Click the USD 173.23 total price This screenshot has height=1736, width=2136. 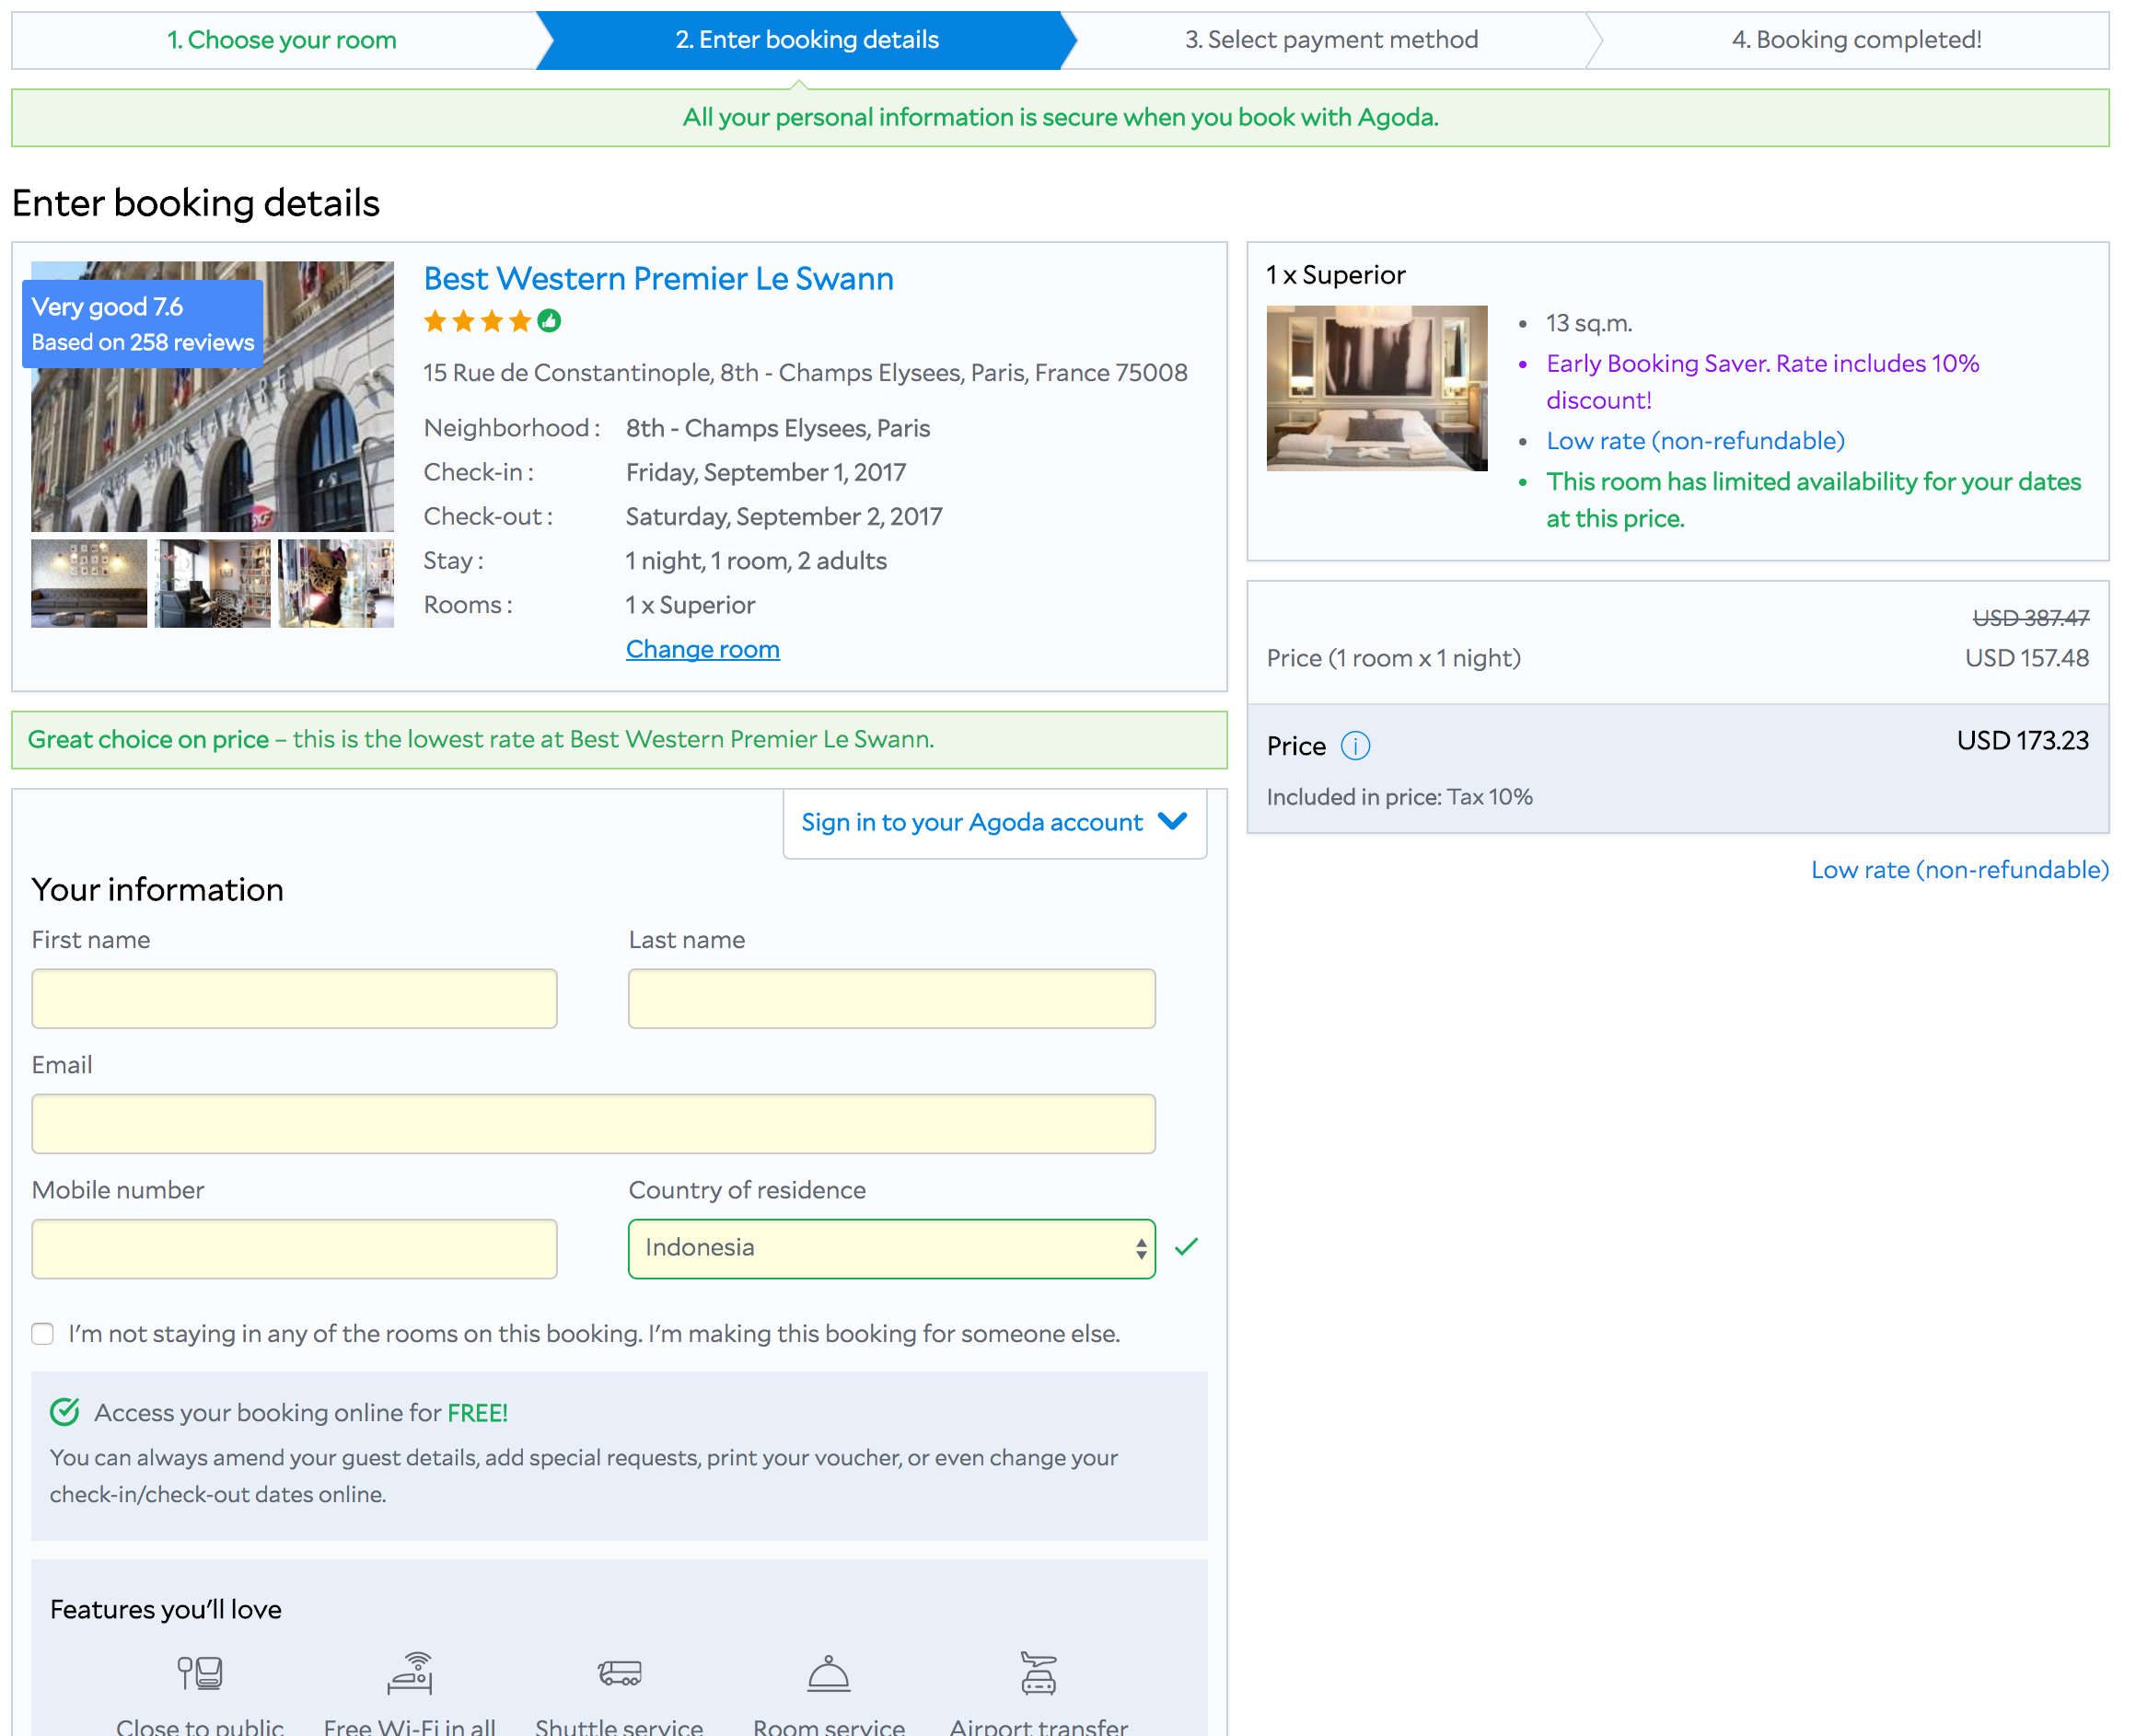pos(2022,741)
